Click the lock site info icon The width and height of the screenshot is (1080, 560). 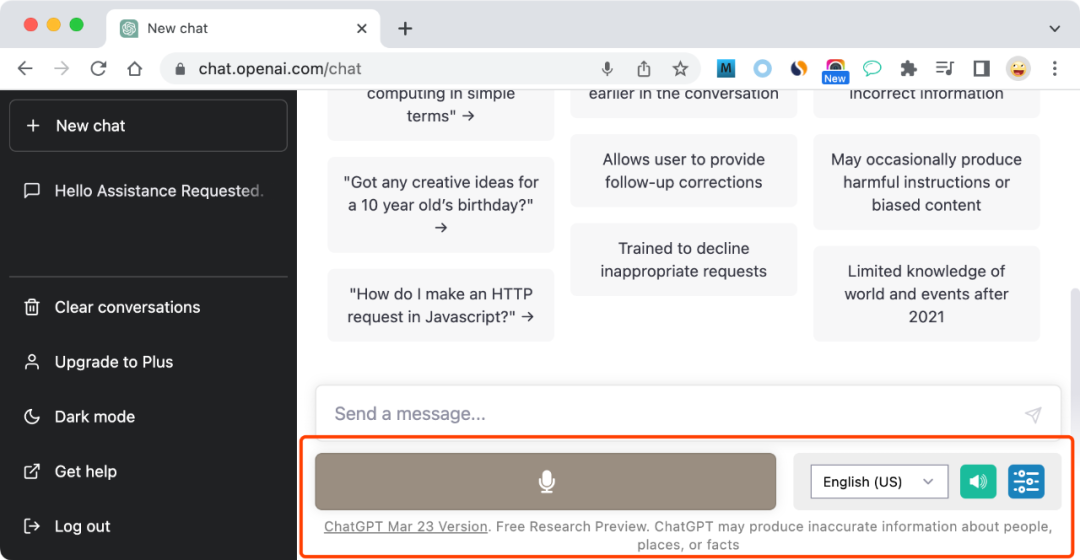[180, 69]
